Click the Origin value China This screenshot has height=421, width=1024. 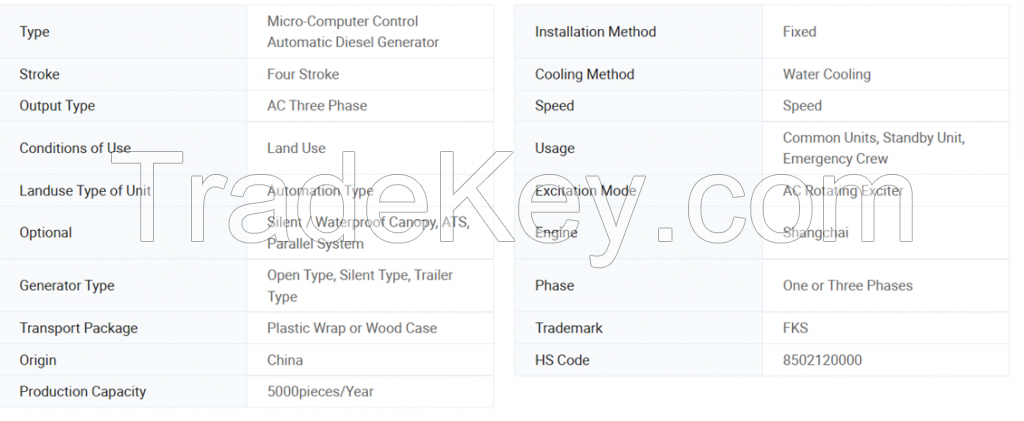click(x=285, y=360)
